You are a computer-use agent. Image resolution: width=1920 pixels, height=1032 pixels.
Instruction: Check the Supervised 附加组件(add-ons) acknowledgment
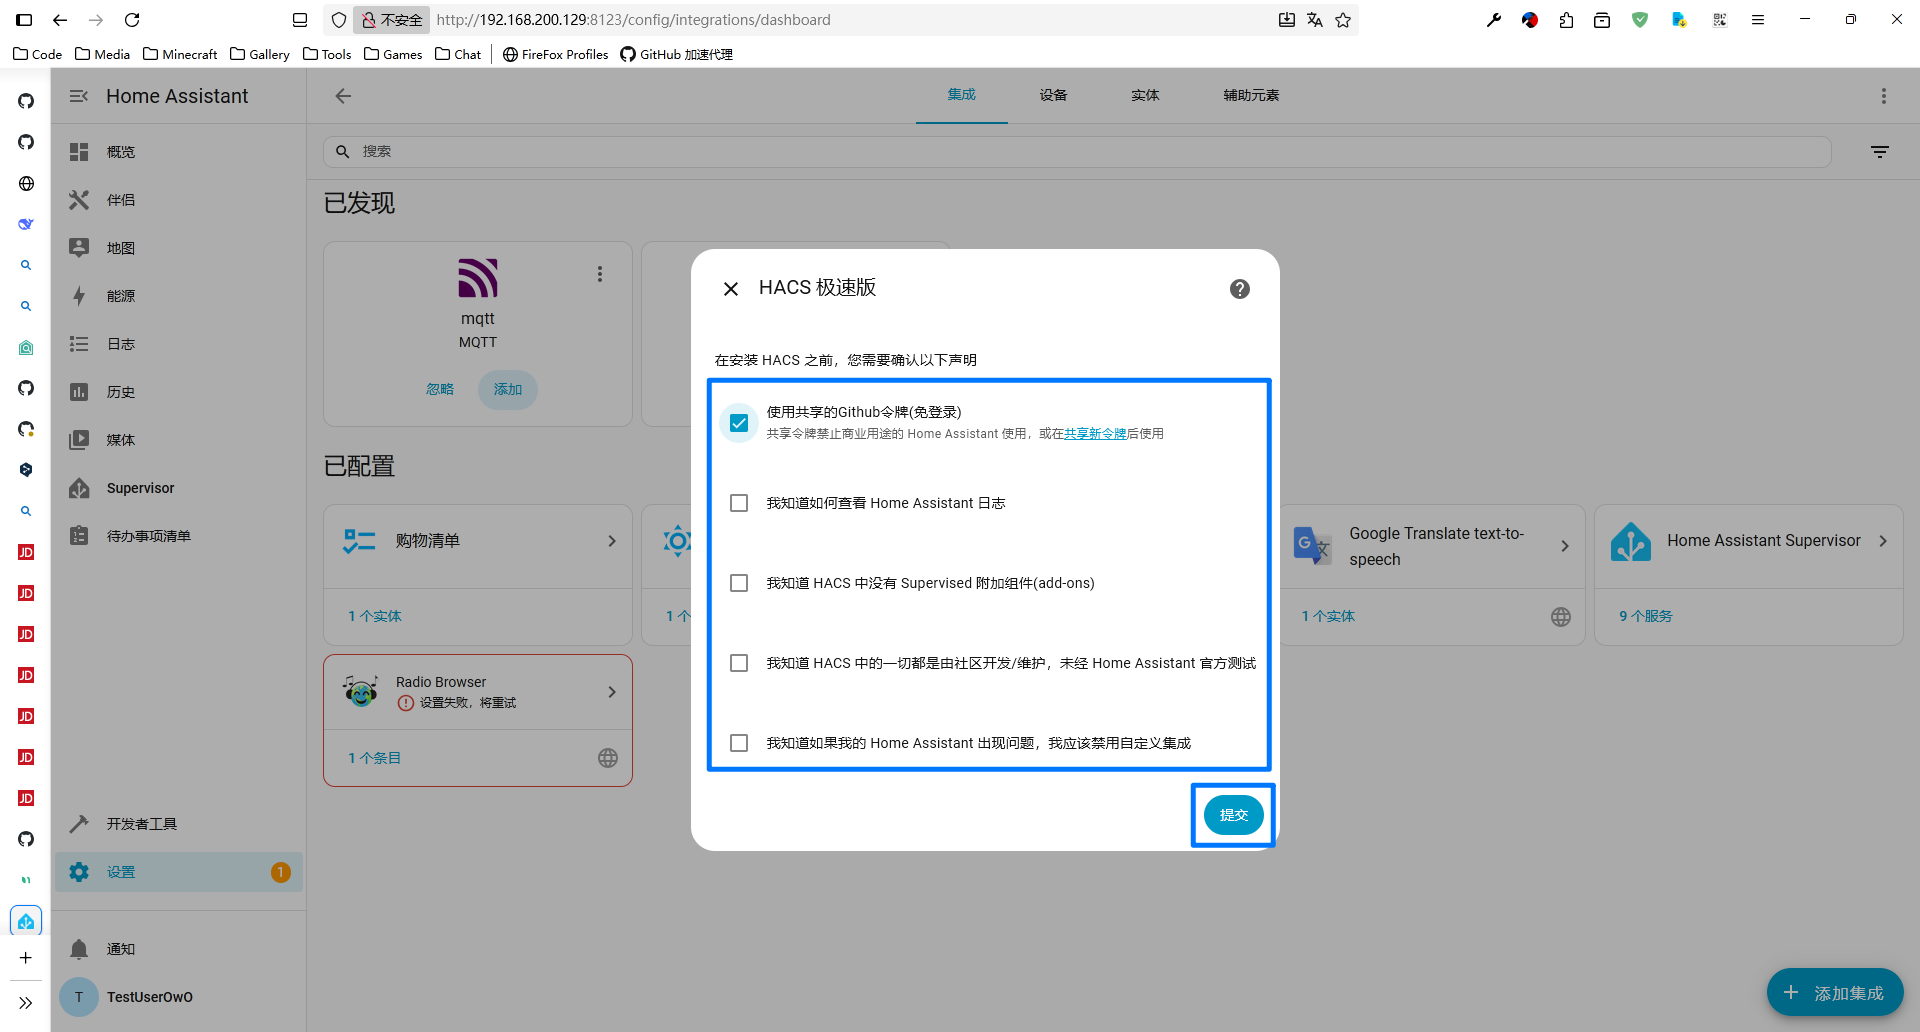pyautogui.click(x=739, y=583)
